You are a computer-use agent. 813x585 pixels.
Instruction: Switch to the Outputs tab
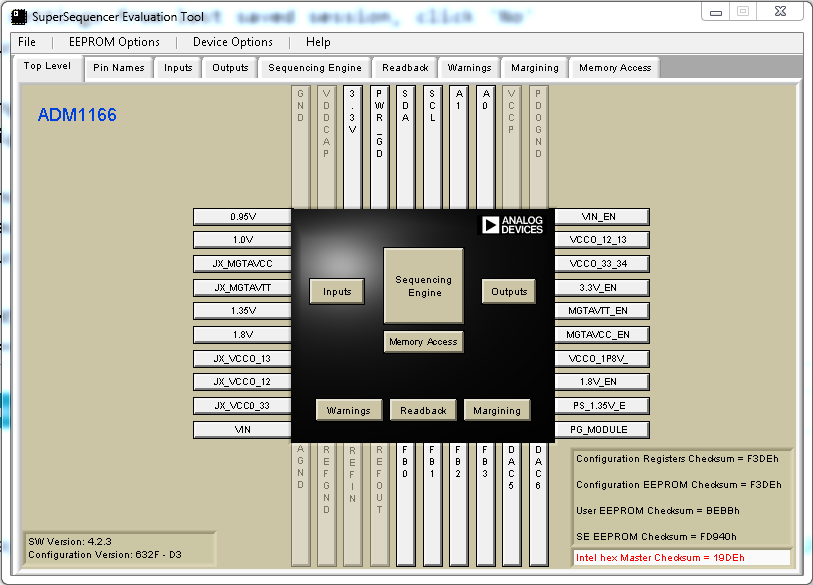click(x=230, y=68)
